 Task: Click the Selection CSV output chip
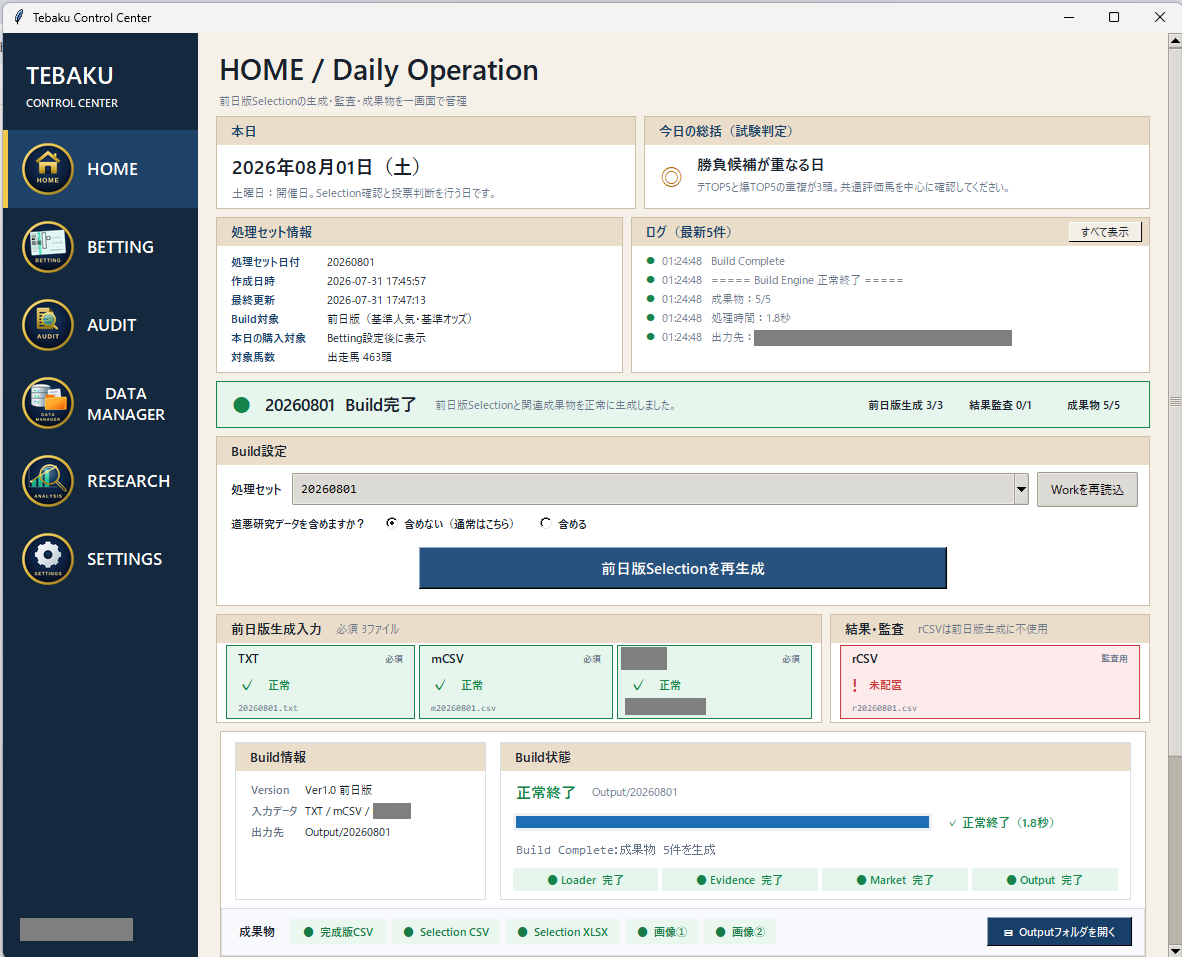click(446, 932)
